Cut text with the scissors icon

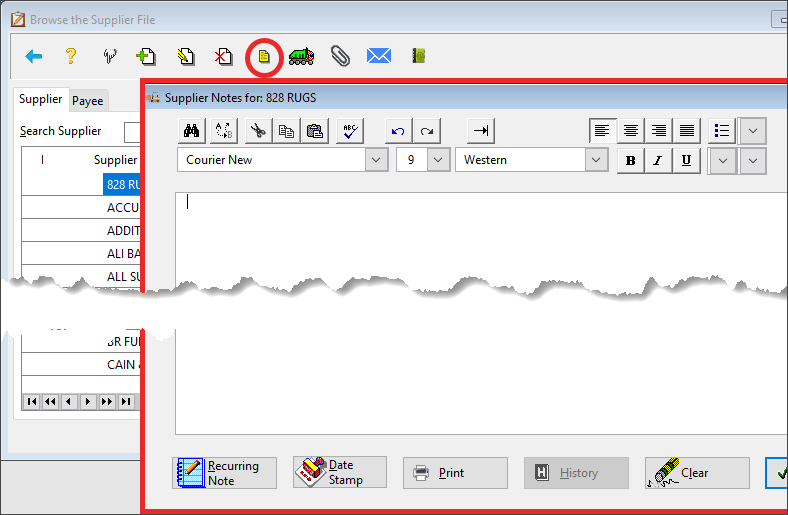click(258, 131)
